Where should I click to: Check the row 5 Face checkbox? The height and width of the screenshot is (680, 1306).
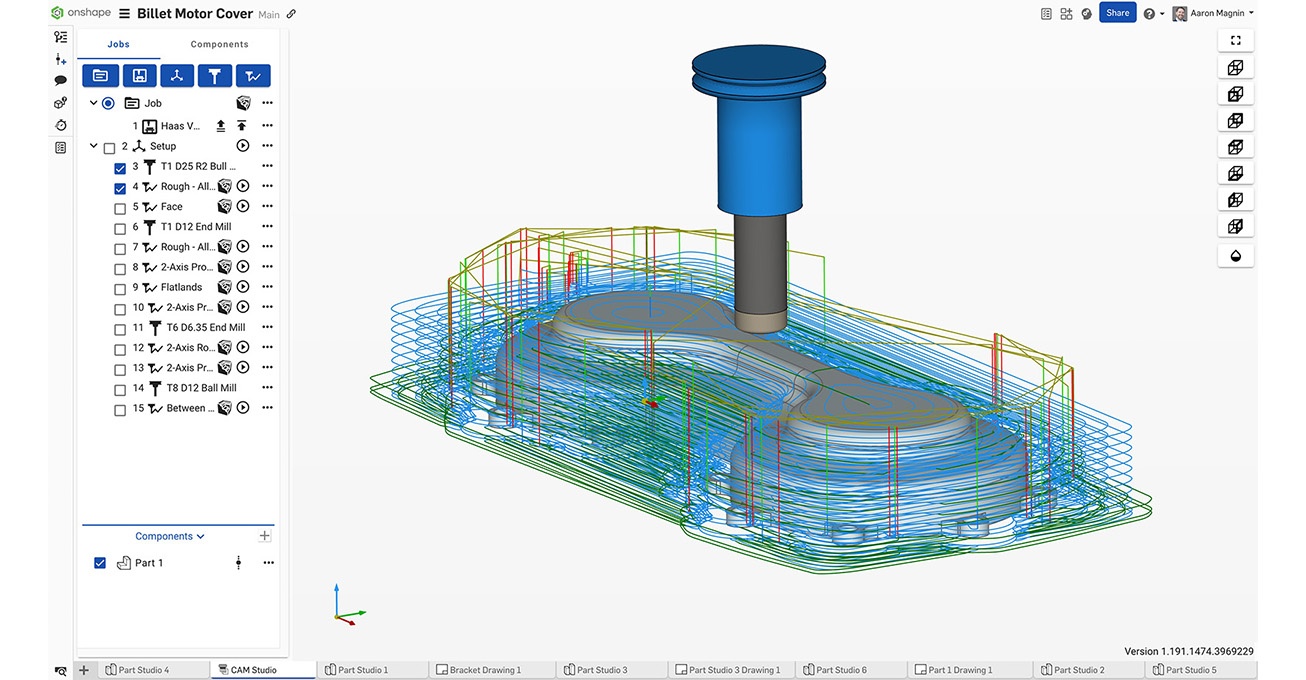pyautogui.click(x=120, y=208)
